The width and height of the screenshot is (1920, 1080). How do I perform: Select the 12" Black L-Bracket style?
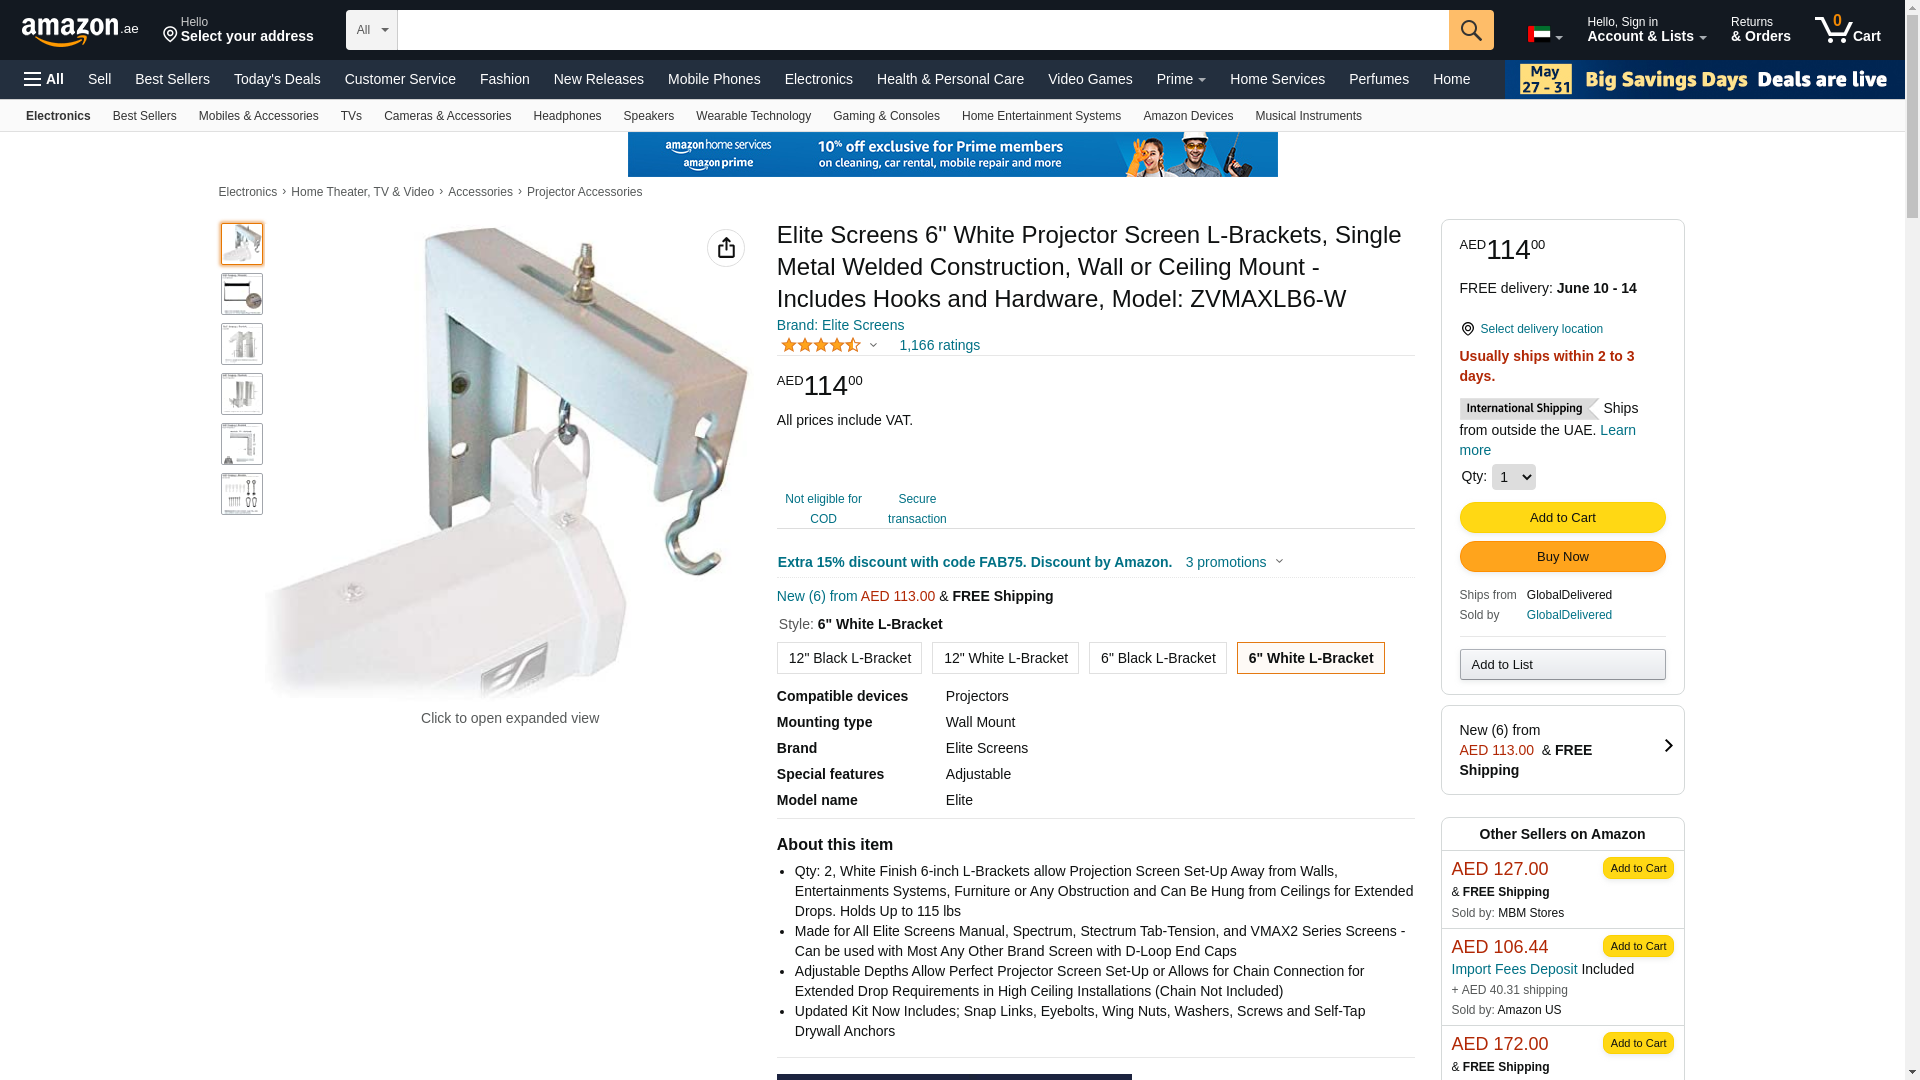(x=849, y=658)
